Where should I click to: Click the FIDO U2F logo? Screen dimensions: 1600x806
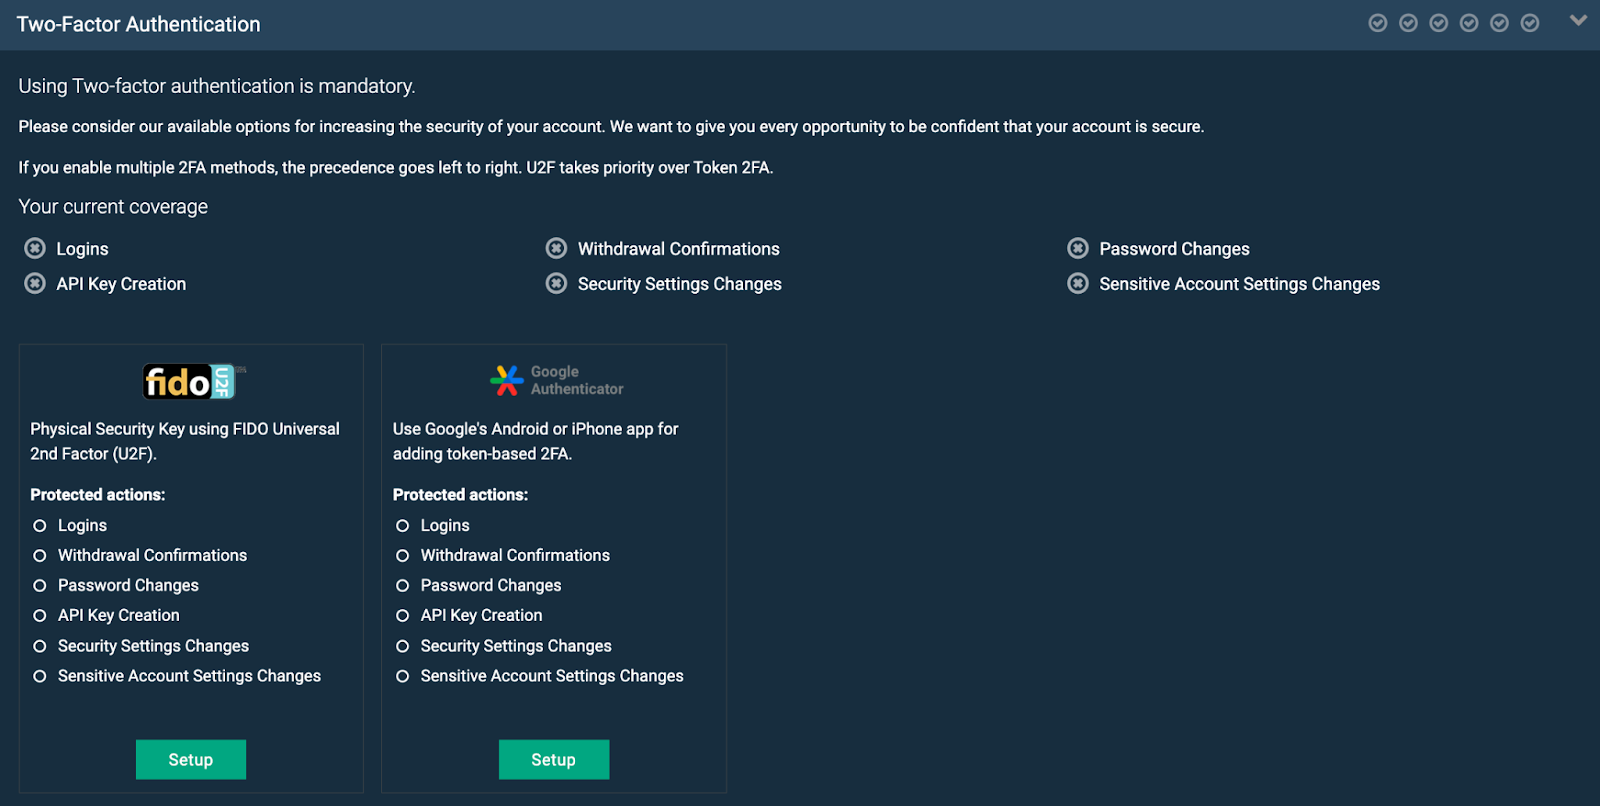(193, 381)
